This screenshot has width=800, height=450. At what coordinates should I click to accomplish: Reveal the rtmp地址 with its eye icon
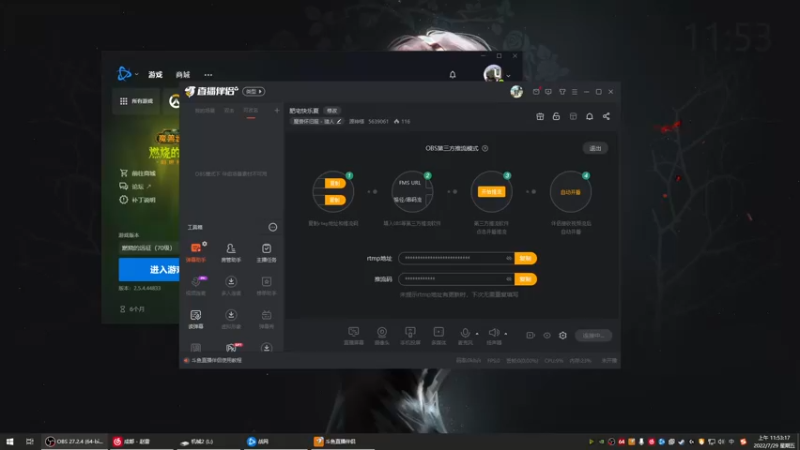pyautogui.click(x=509, y=258)
